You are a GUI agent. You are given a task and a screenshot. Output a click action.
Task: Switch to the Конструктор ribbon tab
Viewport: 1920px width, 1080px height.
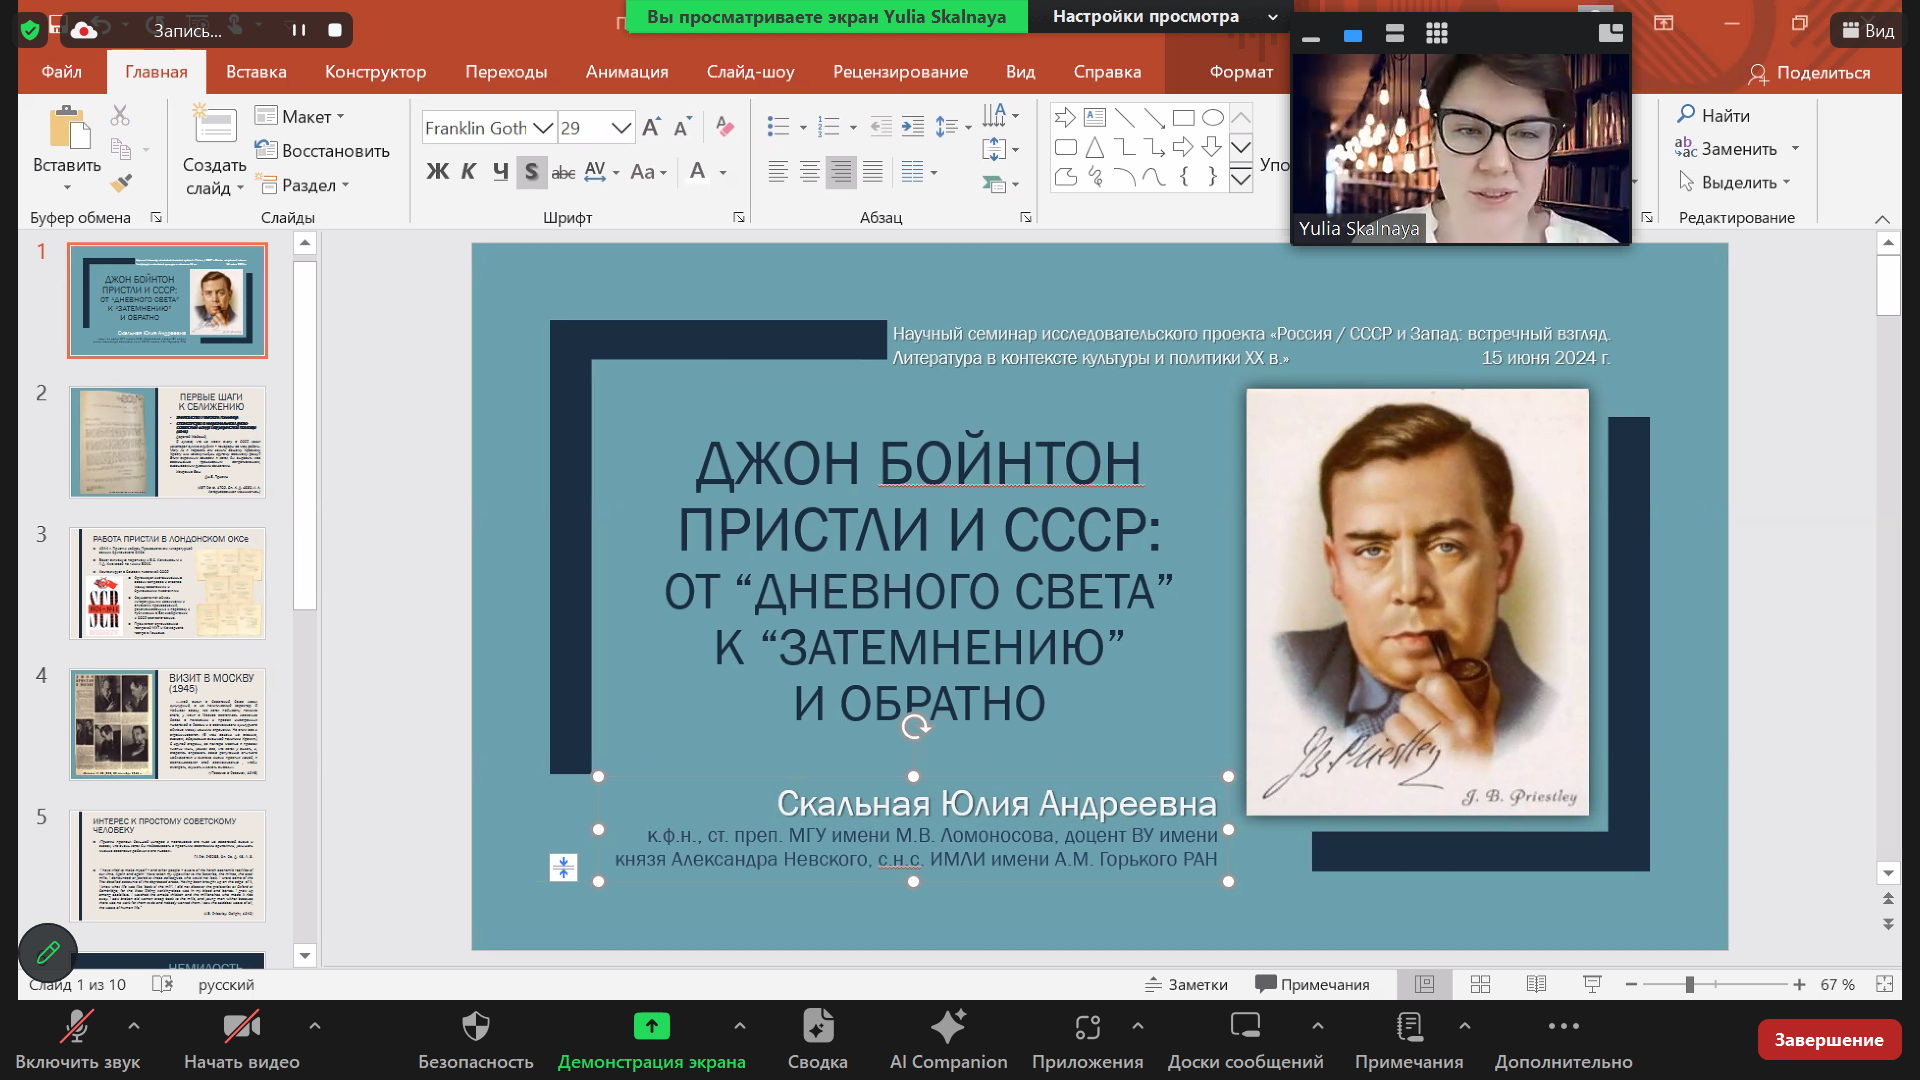pyautogui.click(x=375, y=72)
